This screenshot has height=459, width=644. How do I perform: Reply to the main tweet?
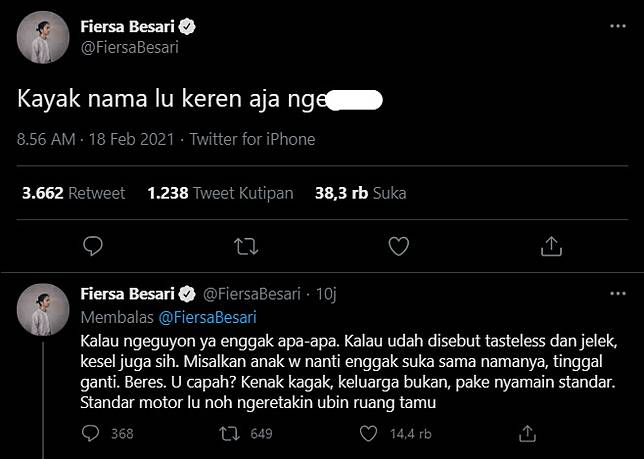point(92,245)
